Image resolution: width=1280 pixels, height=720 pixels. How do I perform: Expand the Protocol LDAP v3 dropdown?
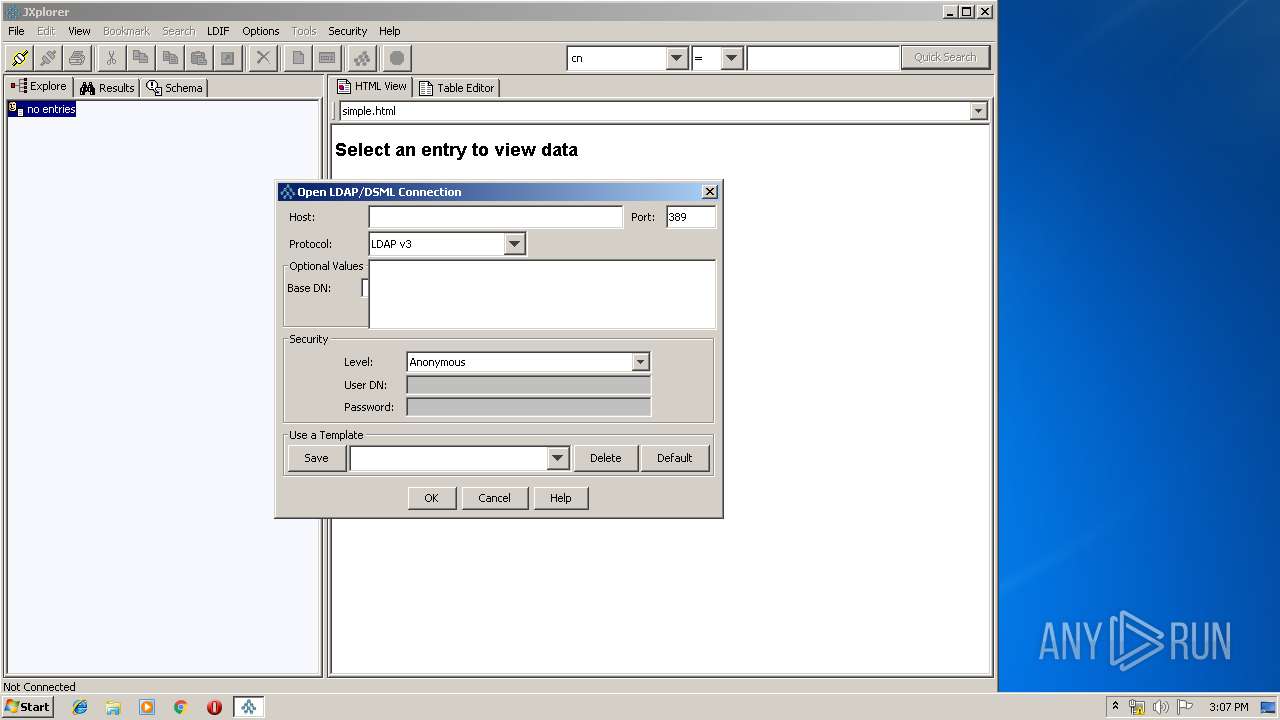pos(514,244)
